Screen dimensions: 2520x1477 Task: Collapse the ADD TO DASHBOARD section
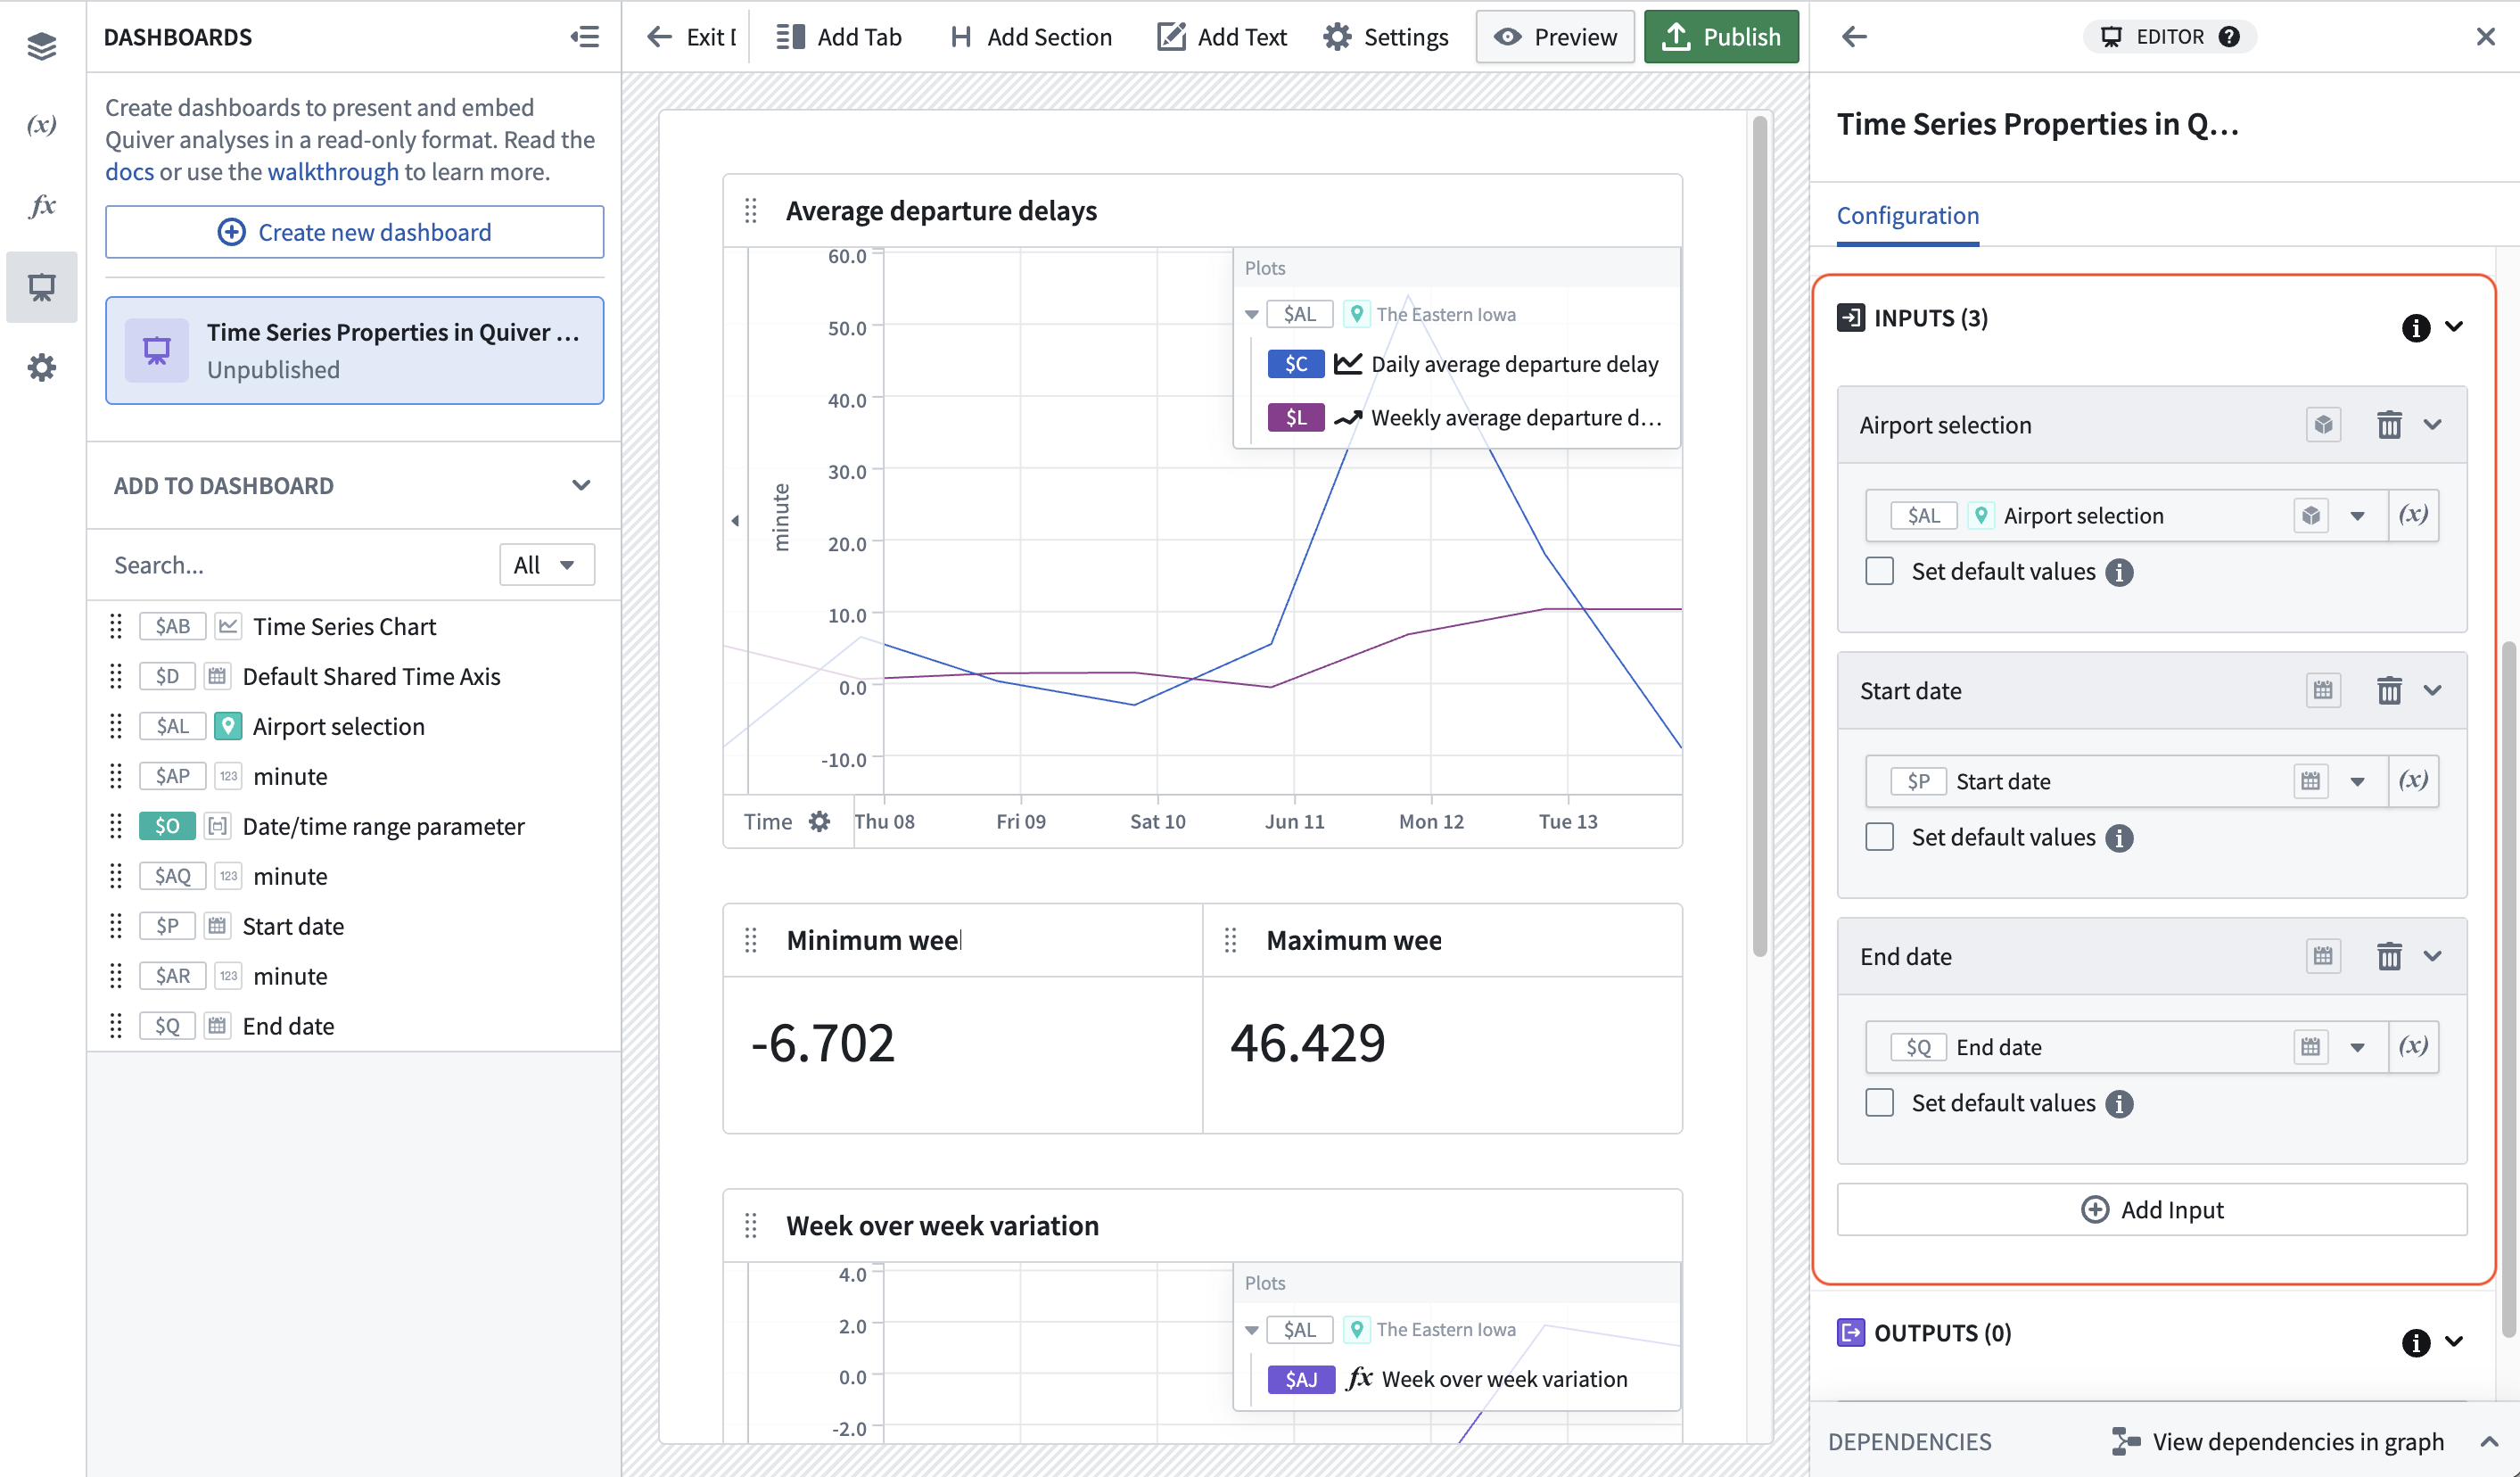point(581,485)
